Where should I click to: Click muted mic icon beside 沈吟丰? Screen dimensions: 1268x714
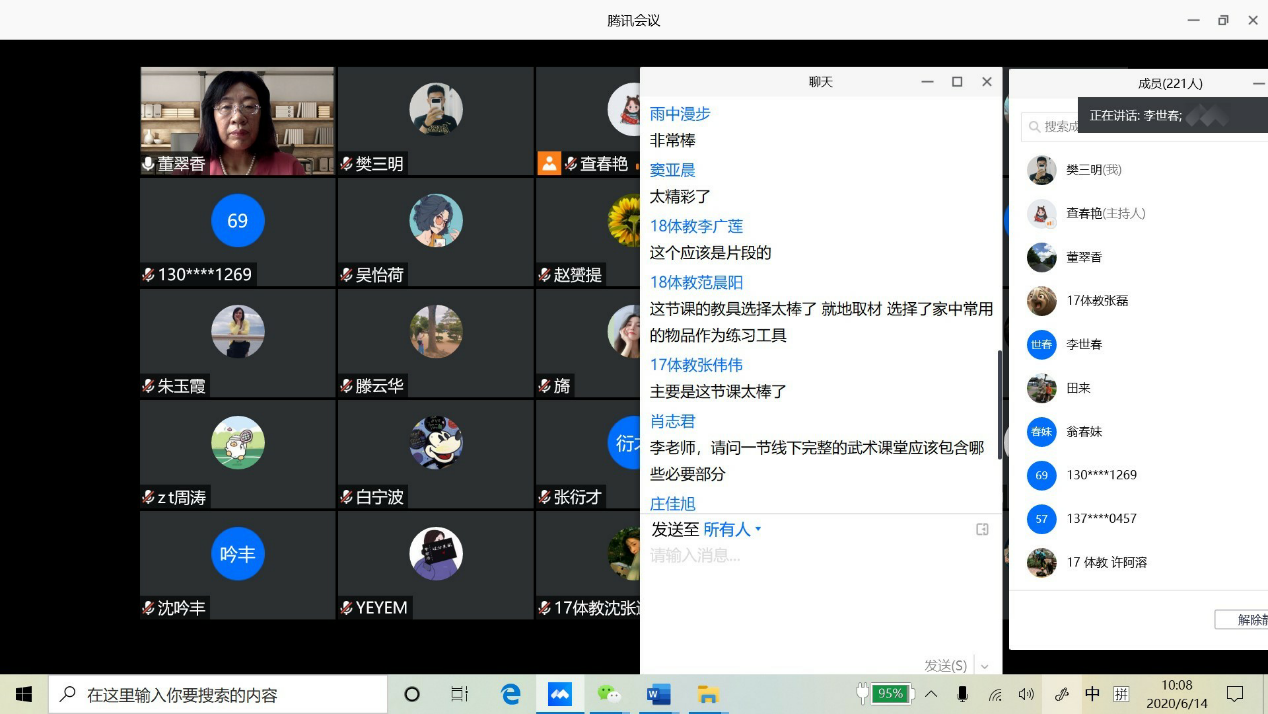point(148,608)
